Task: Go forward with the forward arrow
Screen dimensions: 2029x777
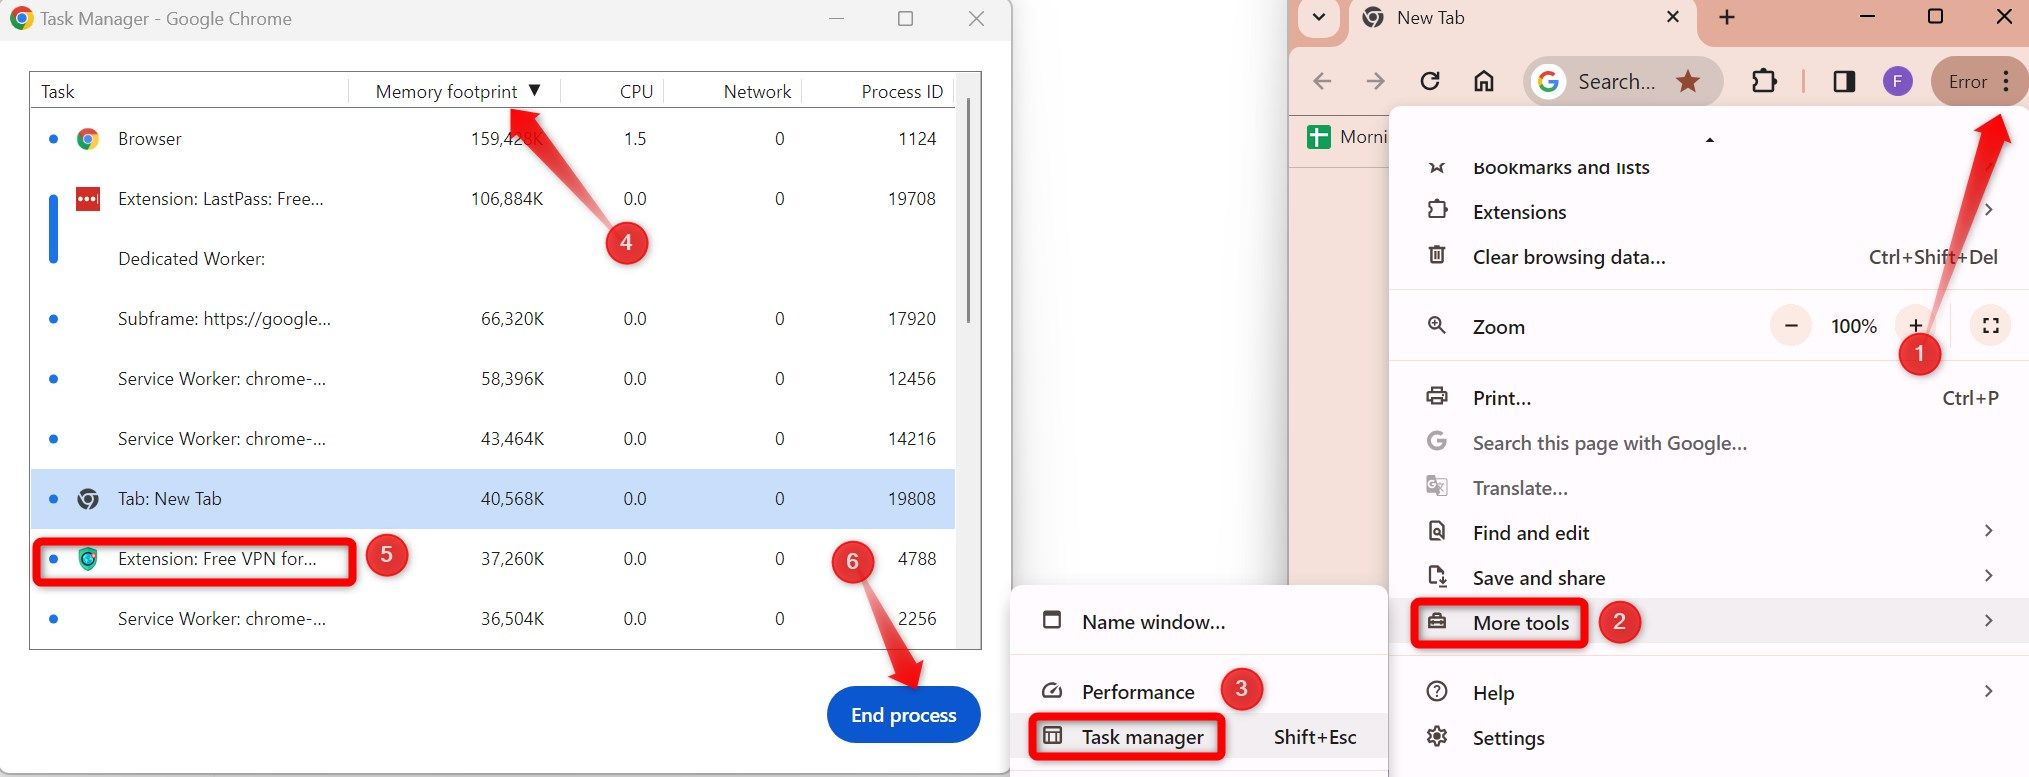Action: (x=1376, y=81)
